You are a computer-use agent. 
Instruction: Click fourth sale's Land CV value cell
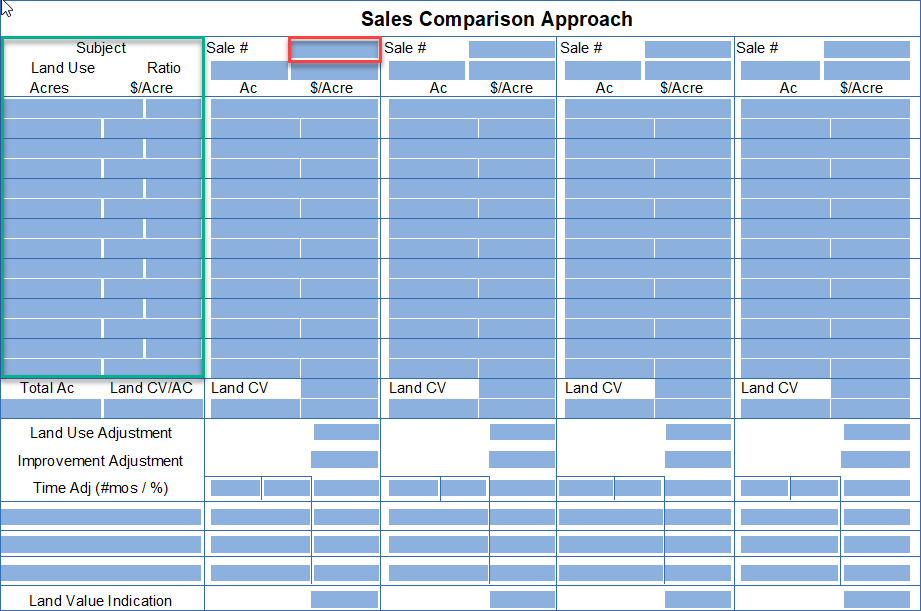click(870, 389)
